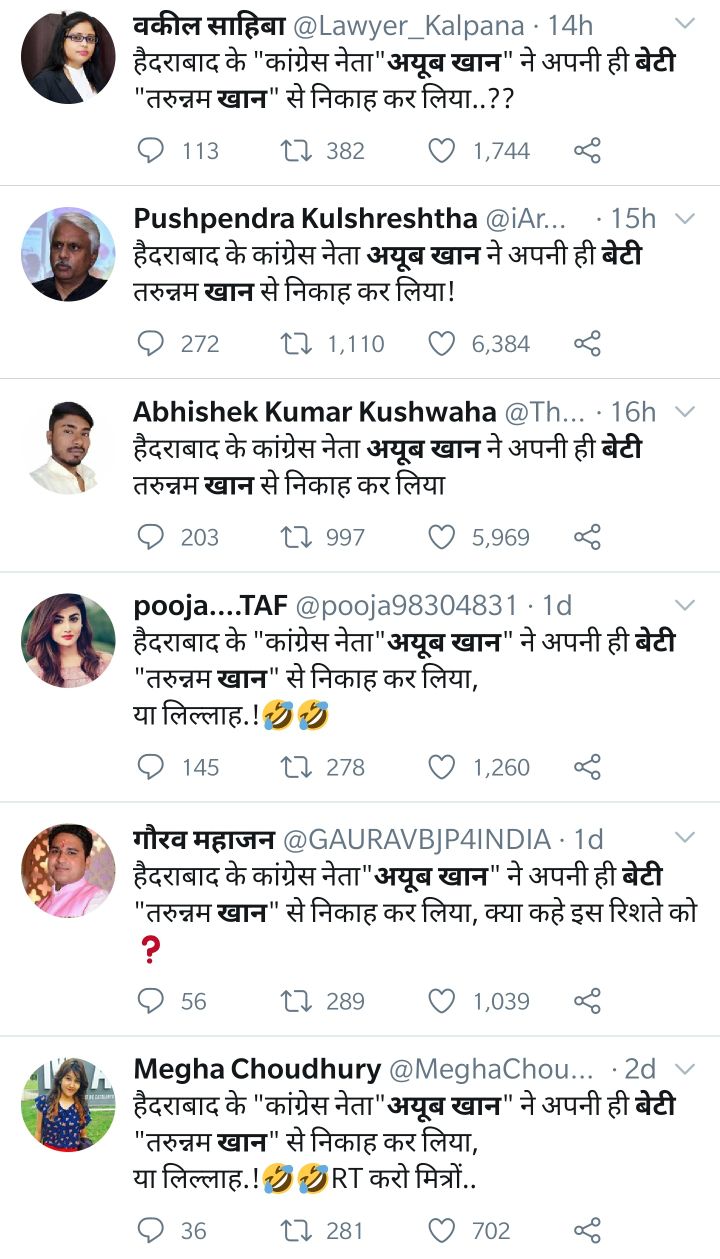Reply to pooja....TAF tweet
Viewport: 720px width, 1259px height.
pyautogui.click(x=150, y=767)
